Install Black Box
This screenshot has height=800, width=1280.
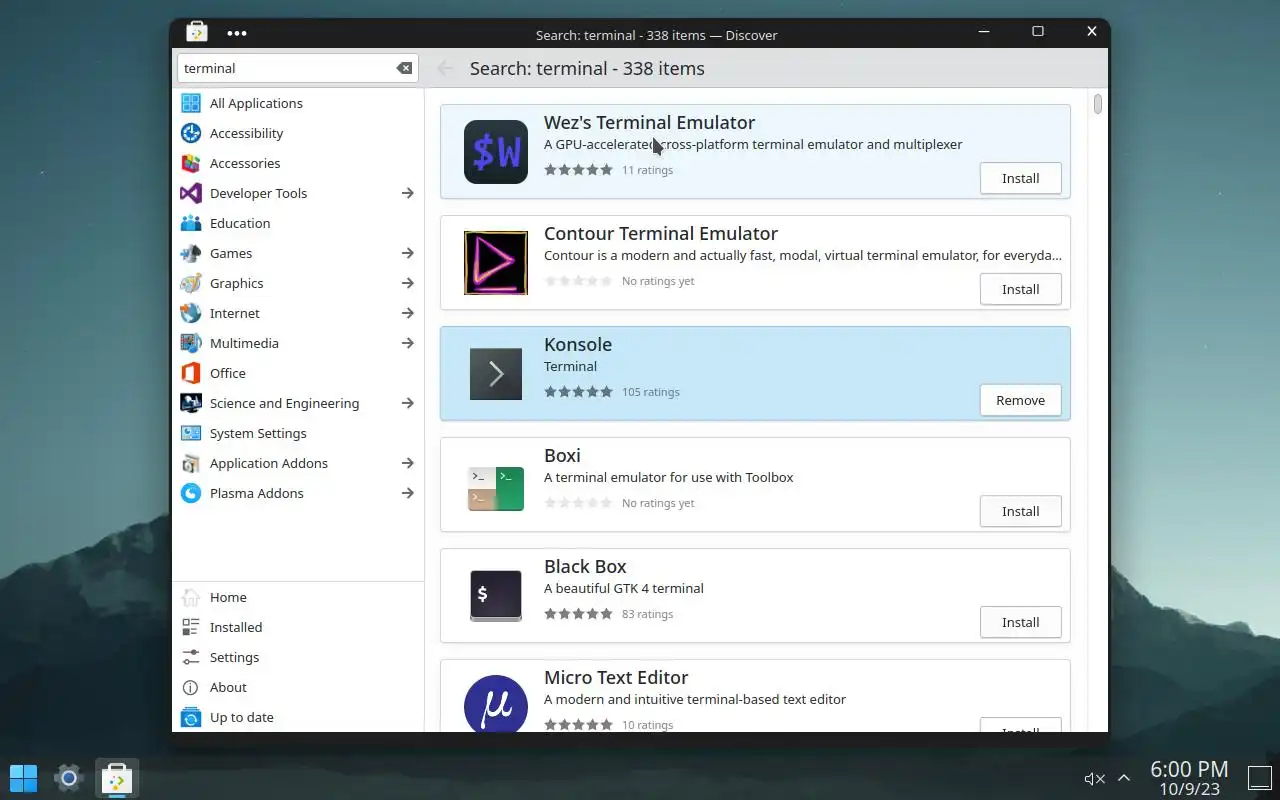tap(1020, 622)
